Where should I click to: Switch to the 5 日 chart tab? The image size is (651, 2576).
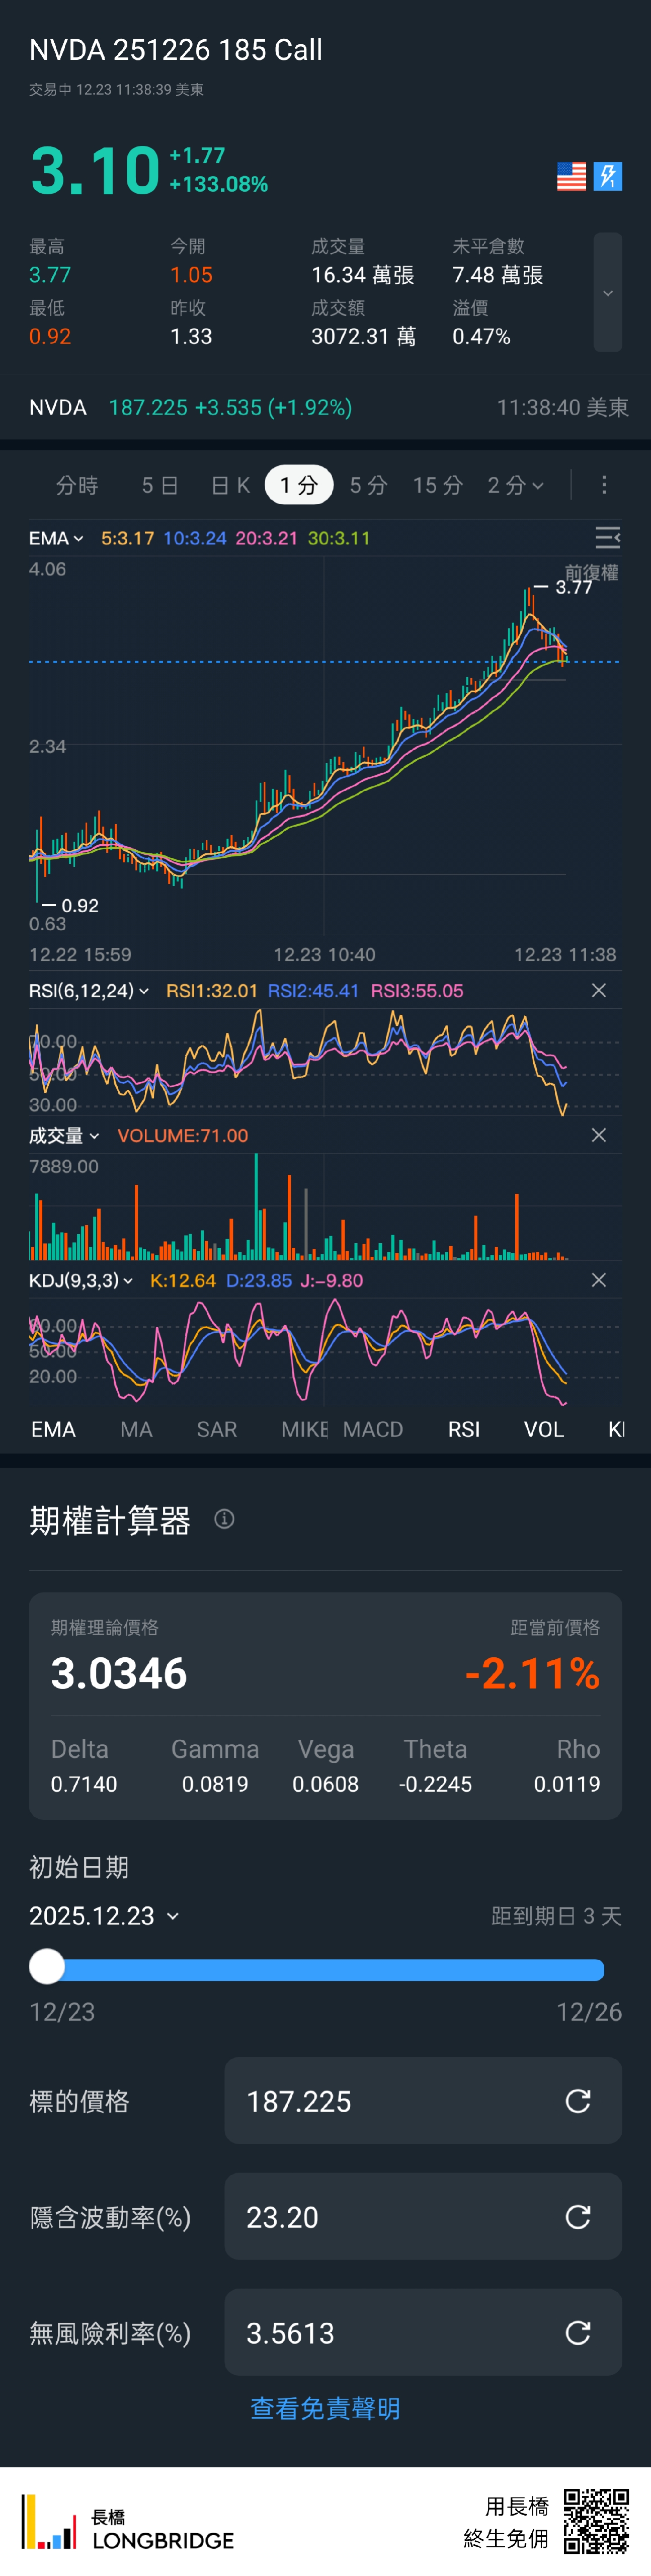click(x=160, y=485)
